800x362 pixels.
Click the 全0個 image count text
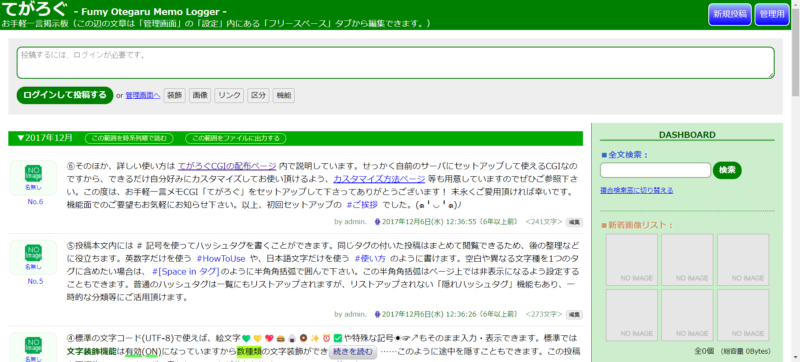point(705,351)
